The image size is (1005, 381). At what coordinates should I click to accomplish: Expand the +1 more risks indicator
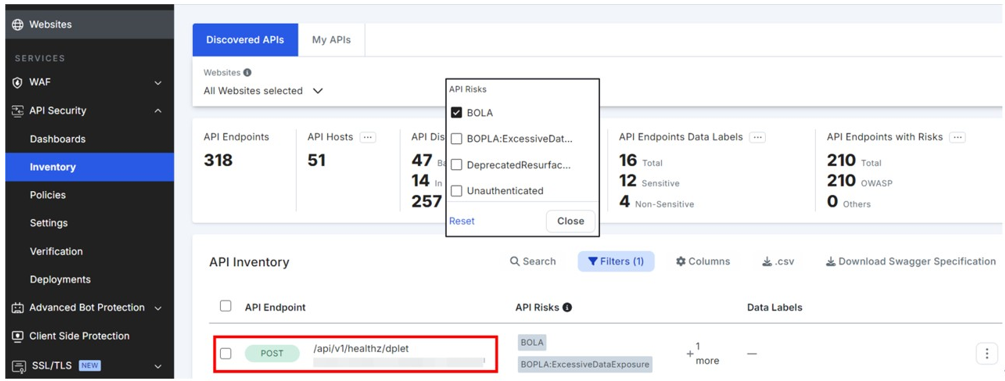(703, 353)
